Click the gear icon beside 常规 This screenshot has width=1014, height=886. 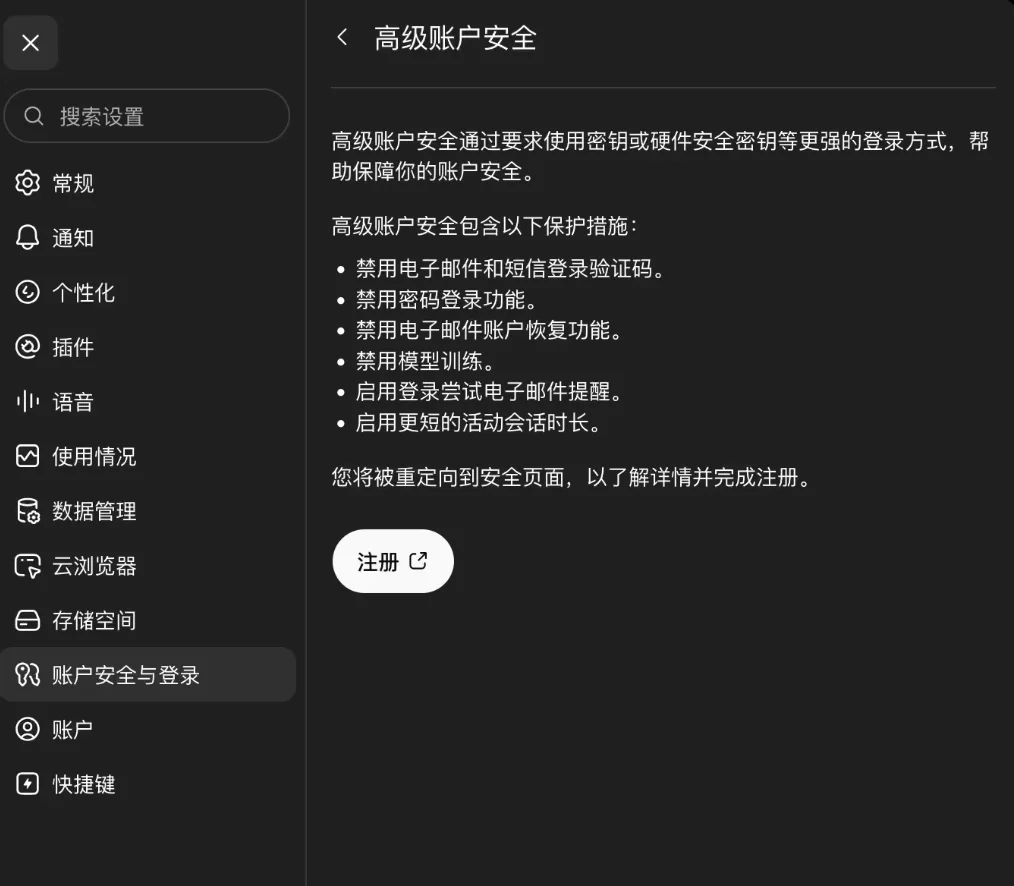click(27, 183)
